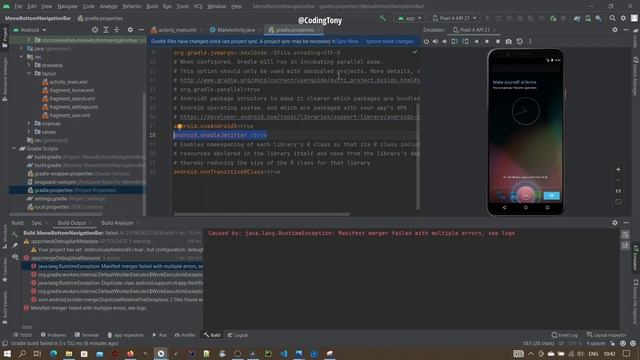The image size is (640, 360).
Task: Click Expand All icon in Project panel
Action: pyautogui.click(x=106, y=30)
